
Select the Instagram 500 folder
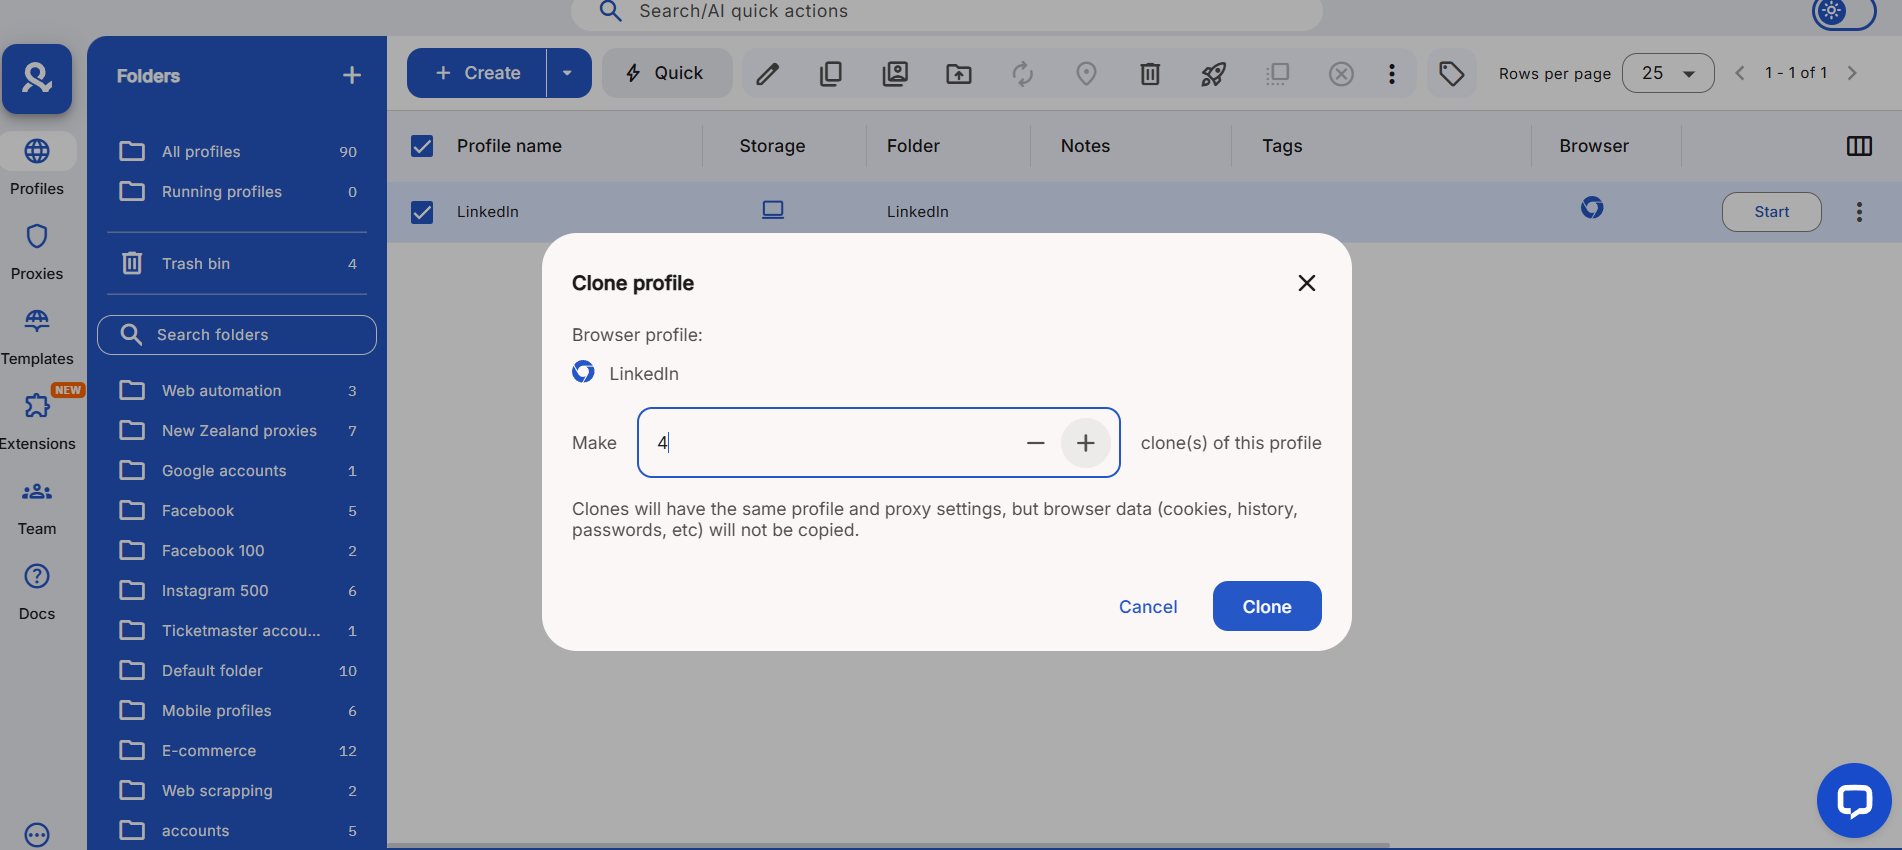tap(215, 591)
